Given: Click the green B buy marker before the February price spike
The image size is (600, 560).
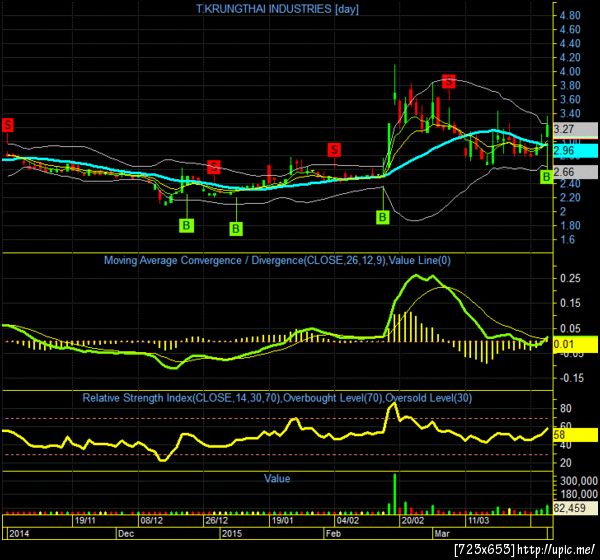Looking at the screenshot, I should (x=382, y=217).
